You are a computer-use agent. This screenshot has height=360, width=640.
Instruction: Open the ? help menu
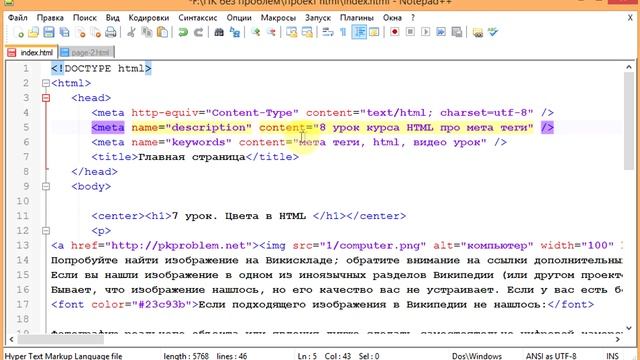(x=413, y=18)
